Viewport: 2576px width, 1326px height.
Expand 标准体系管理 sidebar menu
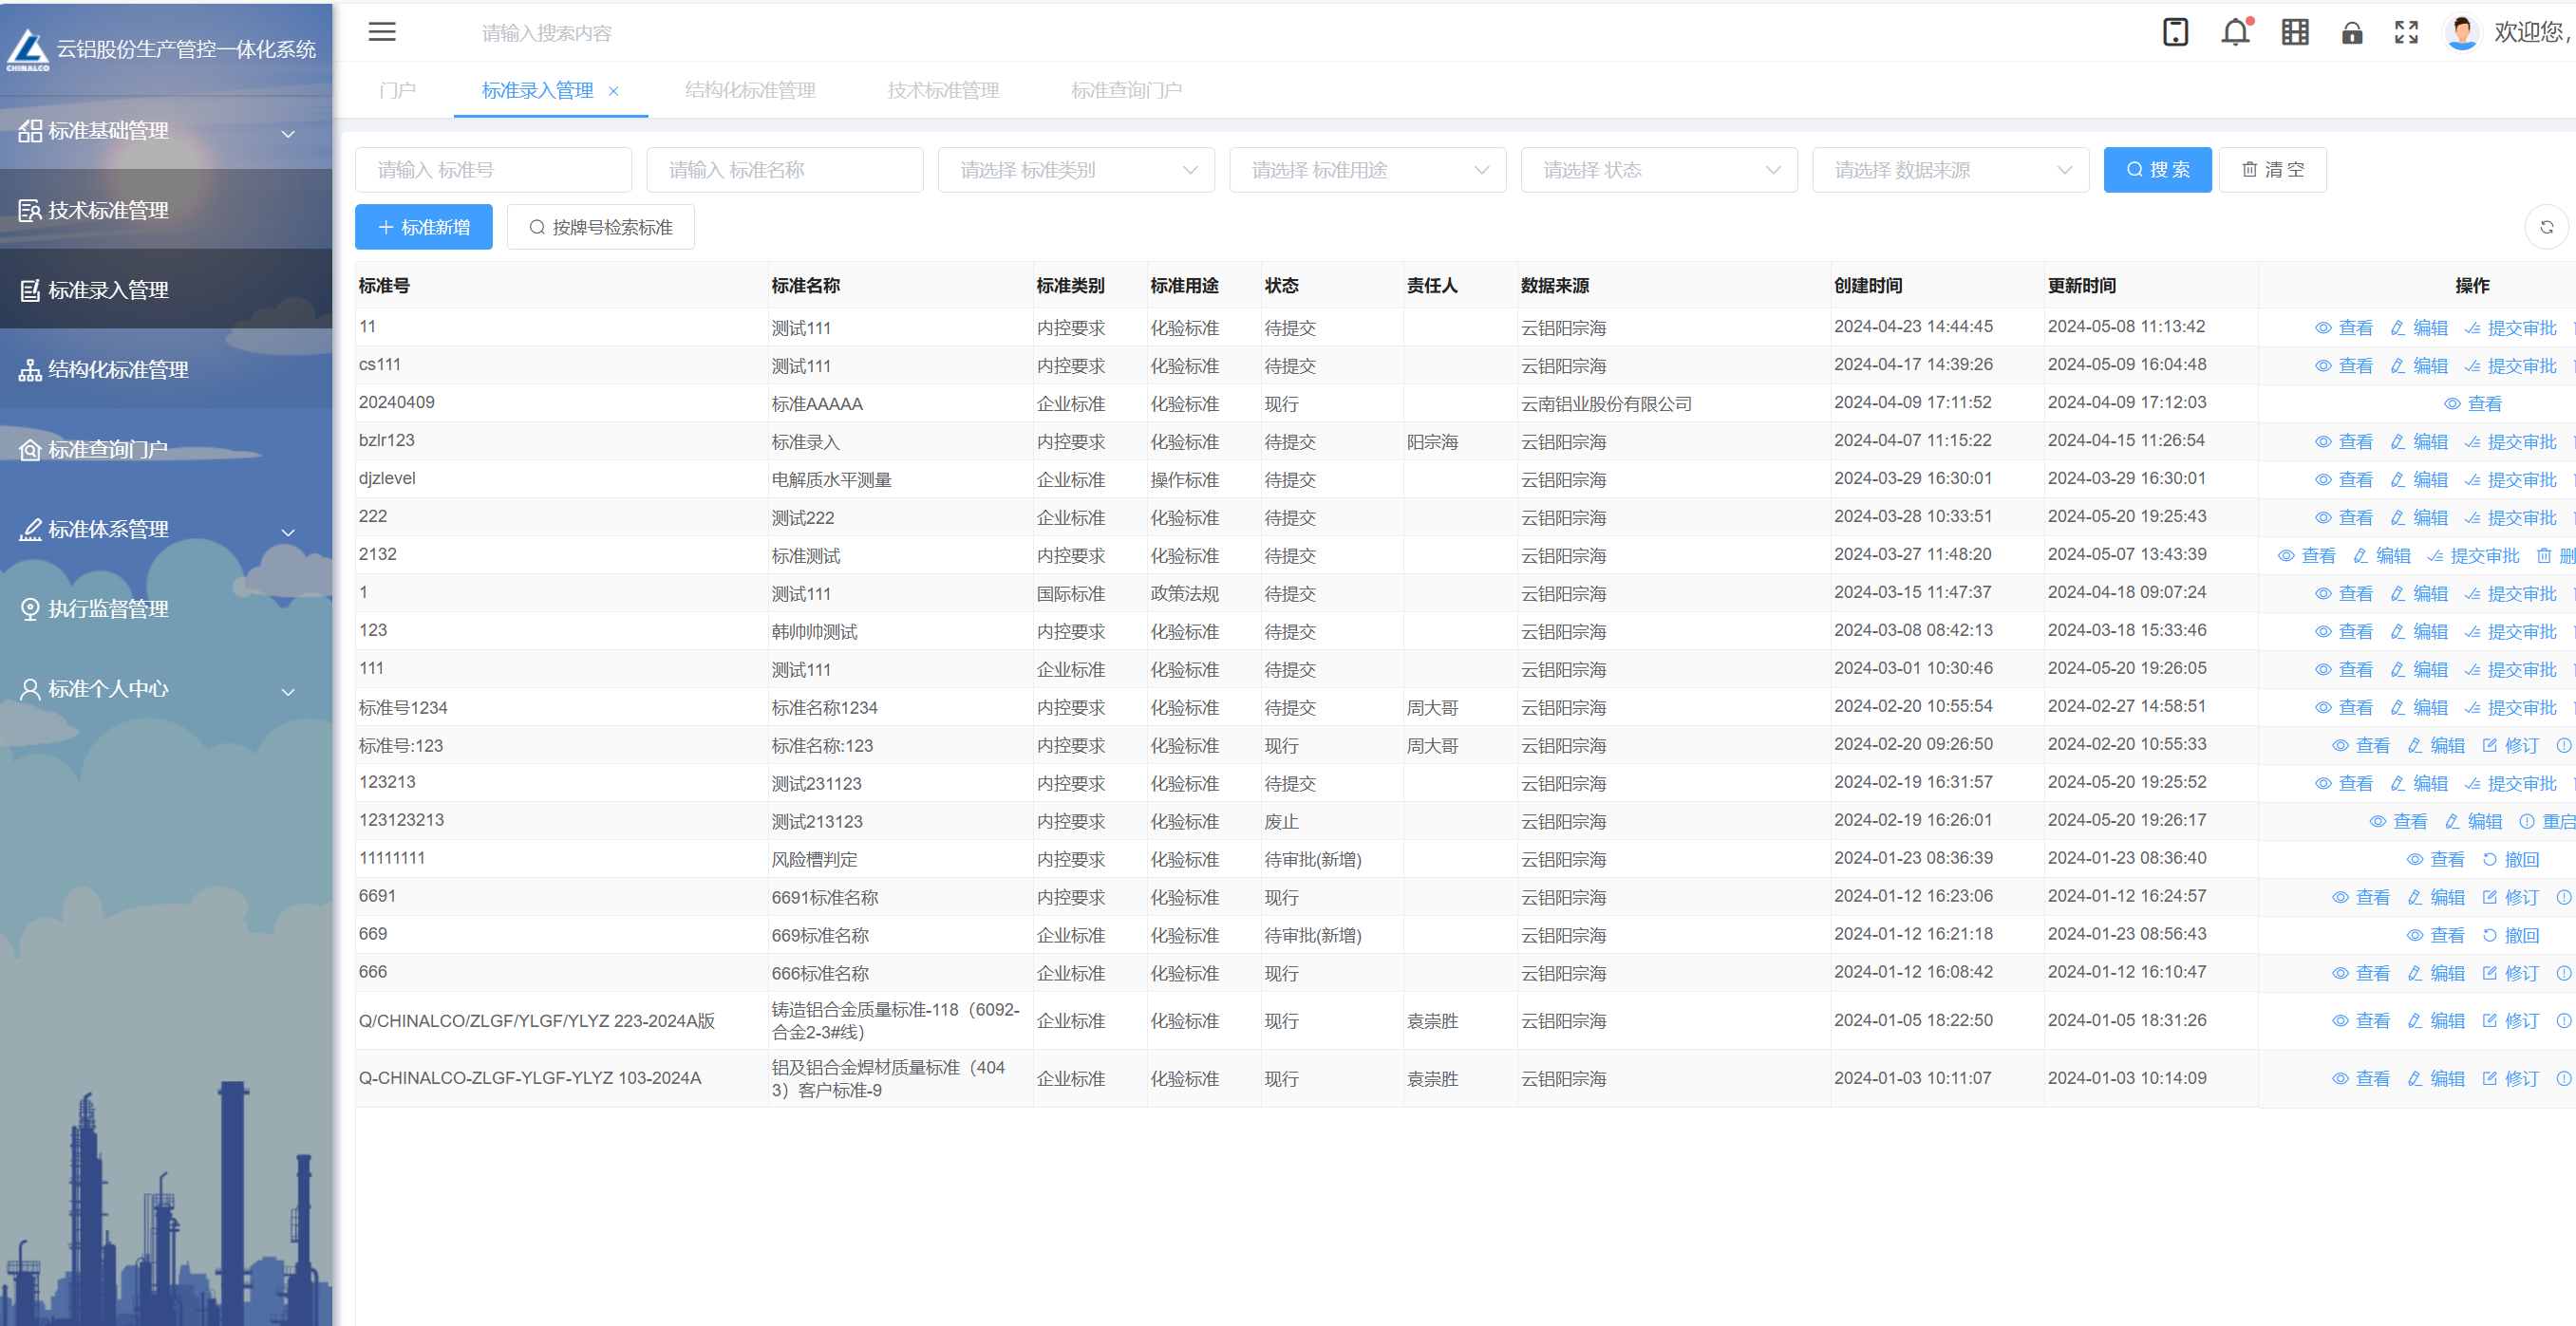[x=166, y=529]
